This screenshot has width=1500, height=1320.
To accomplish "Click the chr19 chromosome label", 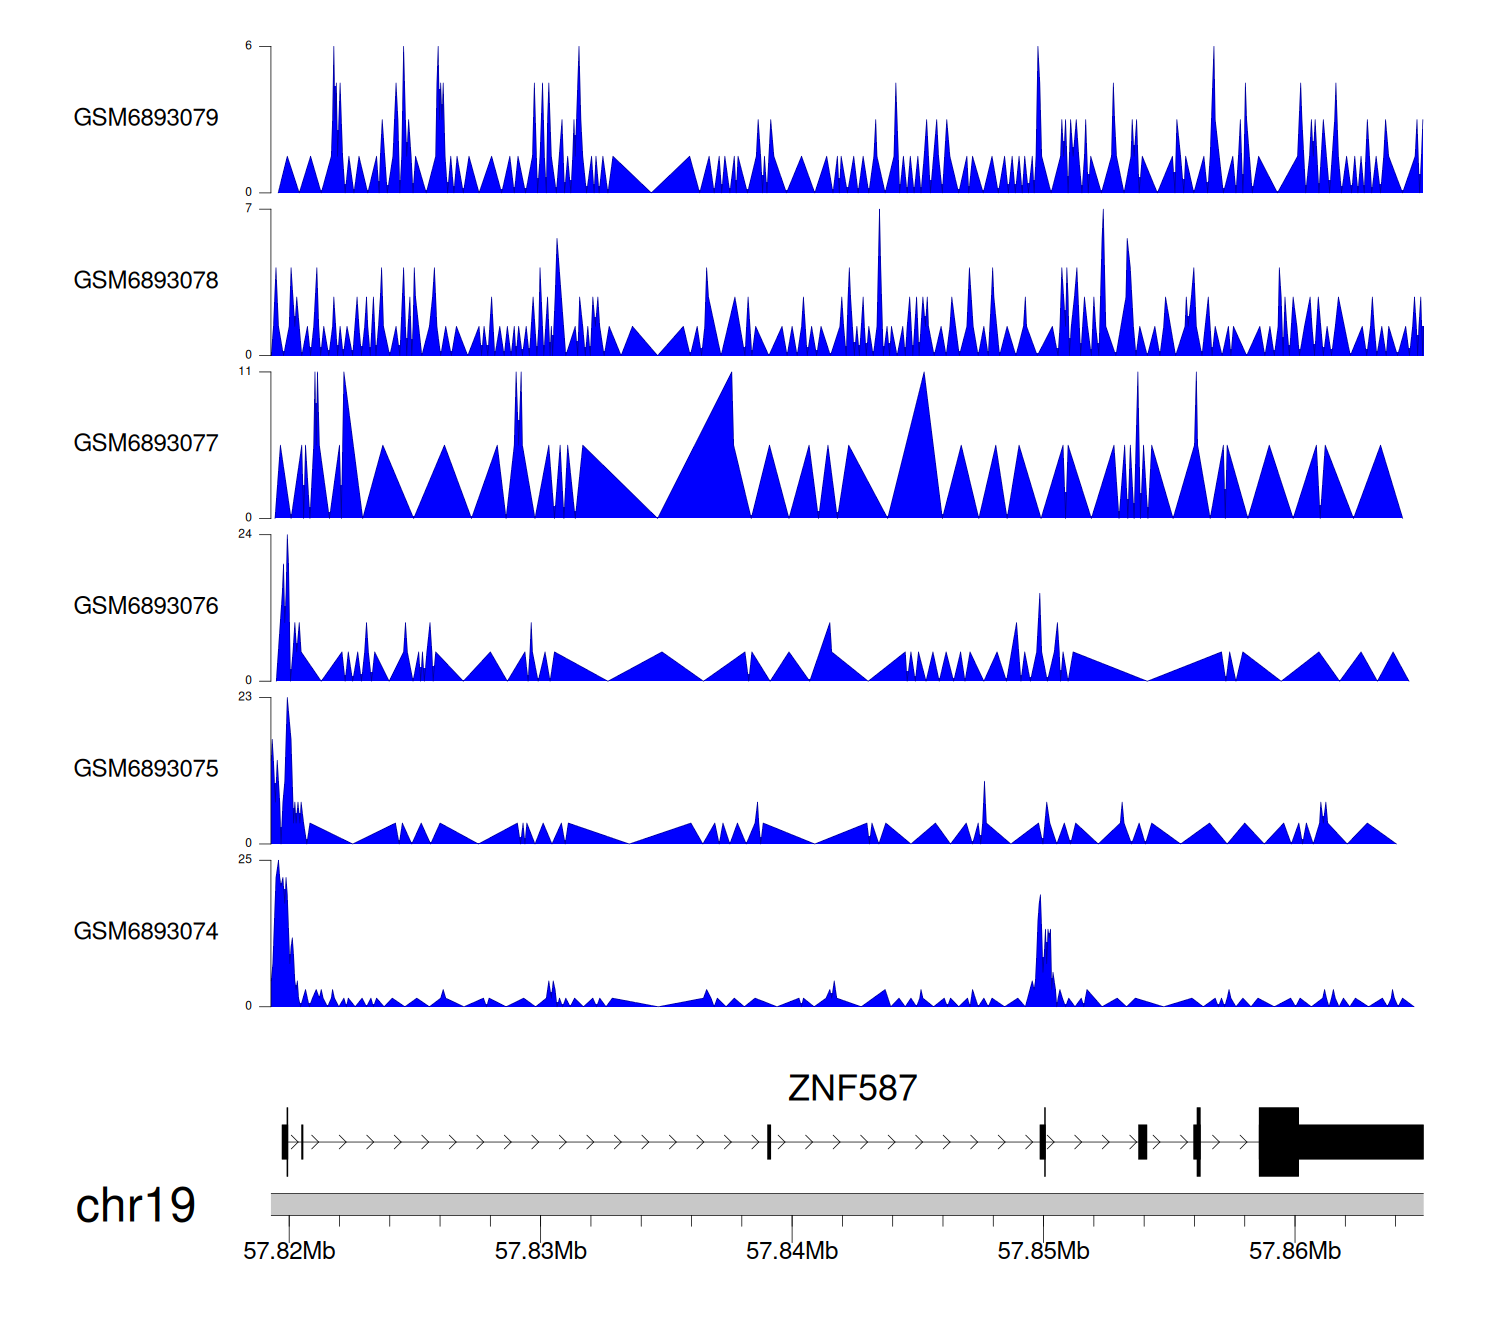I will 135,1206.
